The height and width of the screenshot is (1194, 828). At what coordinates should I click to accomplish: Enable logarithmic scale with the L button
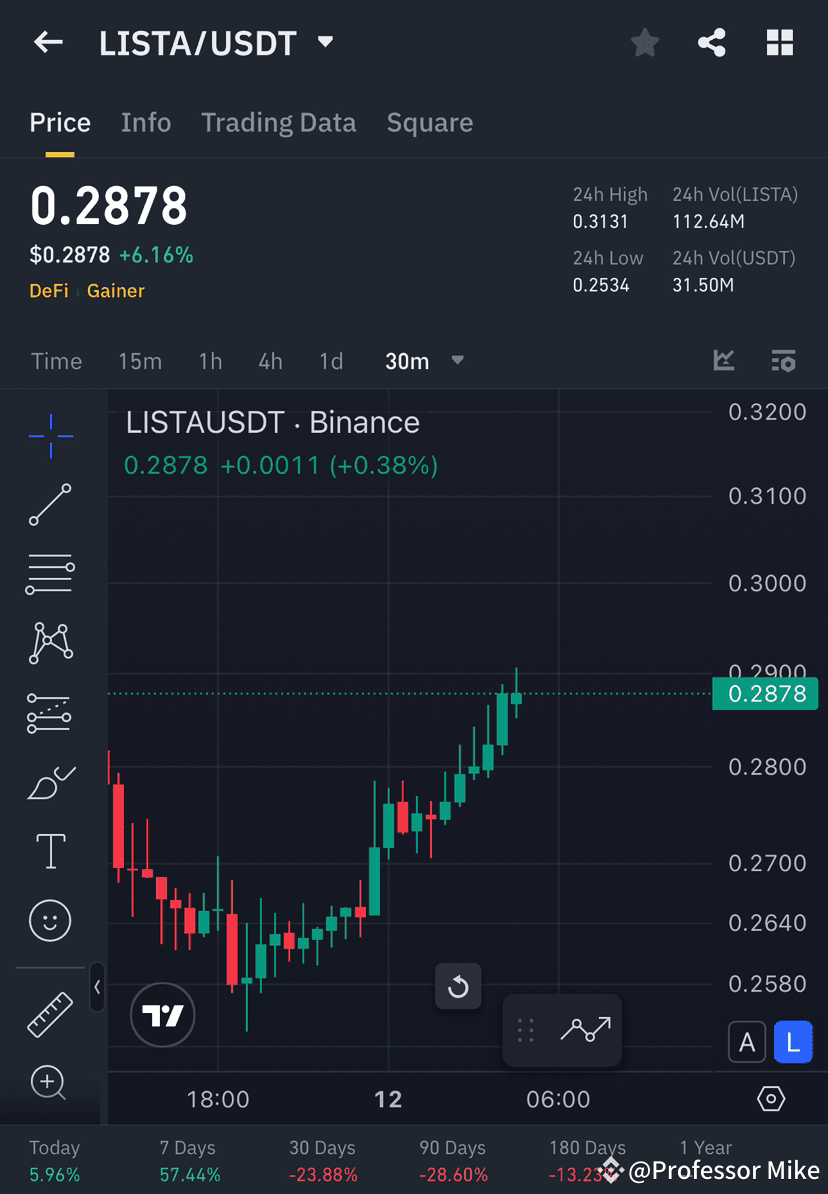click(793, 1042)
